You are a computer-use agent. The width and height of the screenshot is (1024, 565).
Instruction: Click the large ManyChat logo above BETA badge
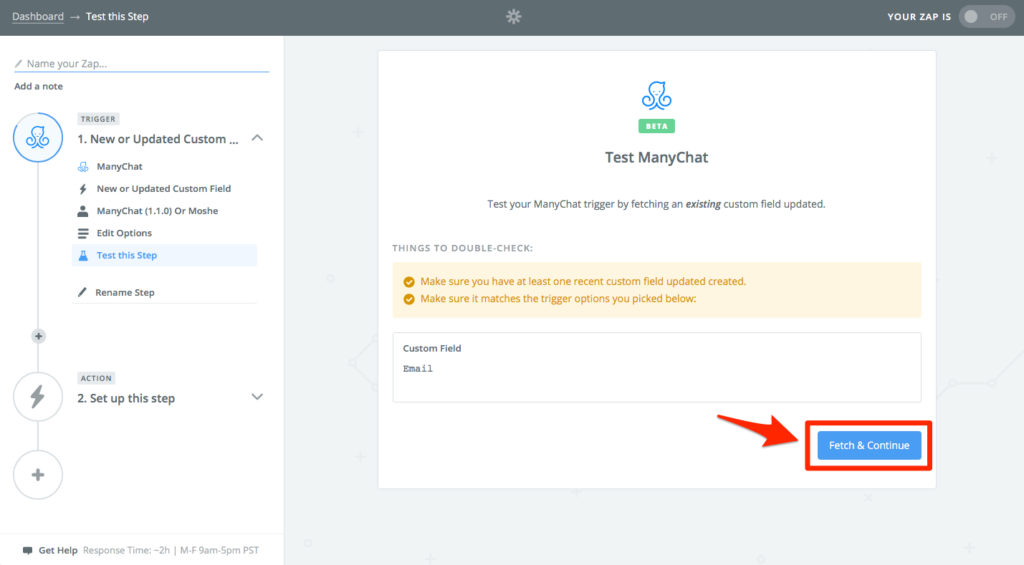[x=656, y=95]
